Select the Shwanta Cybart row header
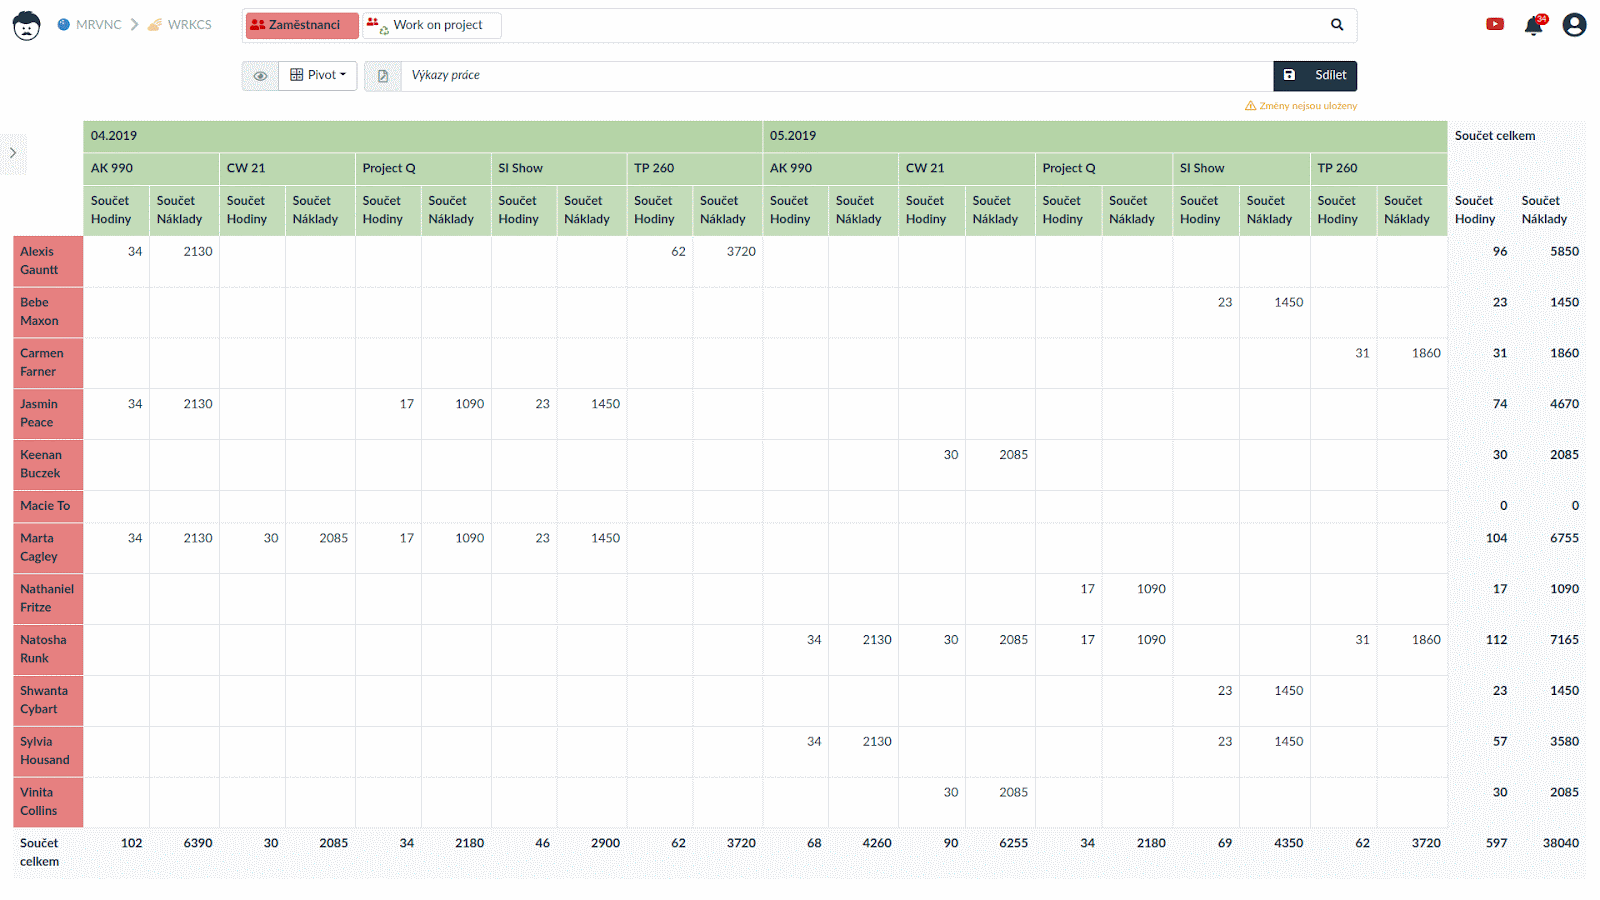 (48, 701)
